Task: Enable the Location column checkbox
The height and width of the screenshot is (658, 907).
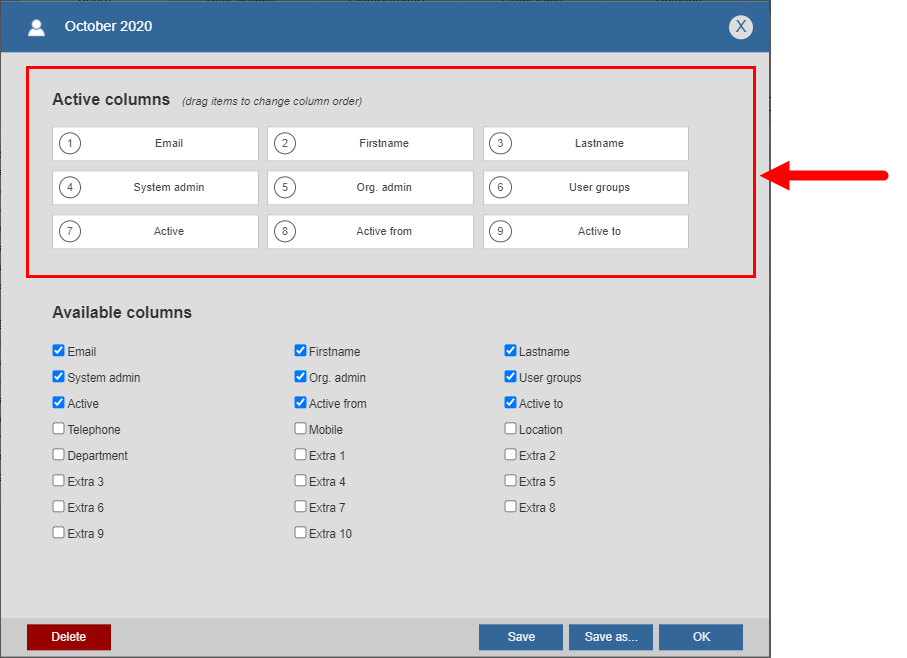Action: coord(510,428)
